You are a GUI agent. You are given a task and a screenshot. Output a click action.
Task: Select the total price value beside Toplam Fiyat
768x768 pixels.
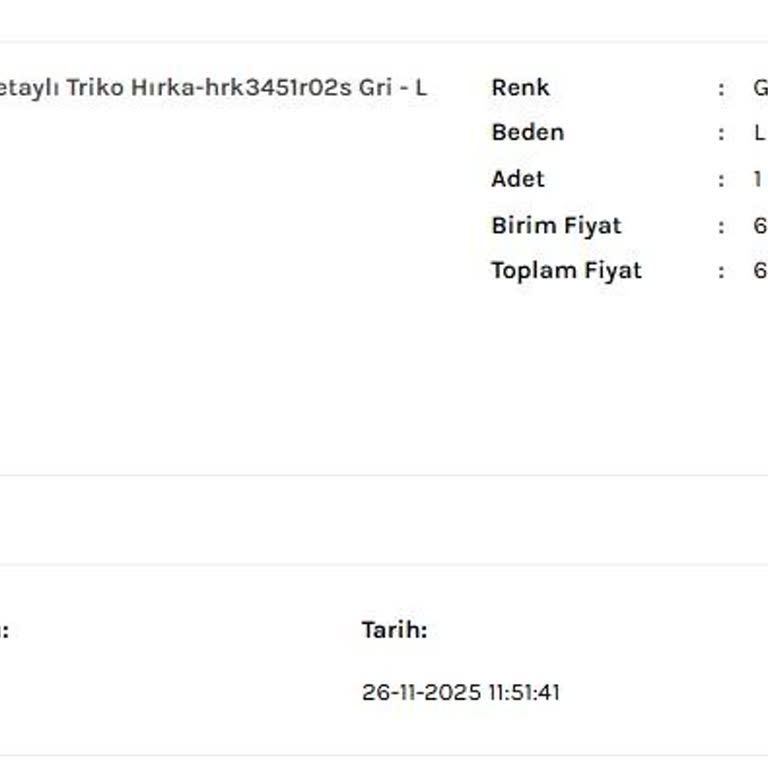tap(760, 271)
